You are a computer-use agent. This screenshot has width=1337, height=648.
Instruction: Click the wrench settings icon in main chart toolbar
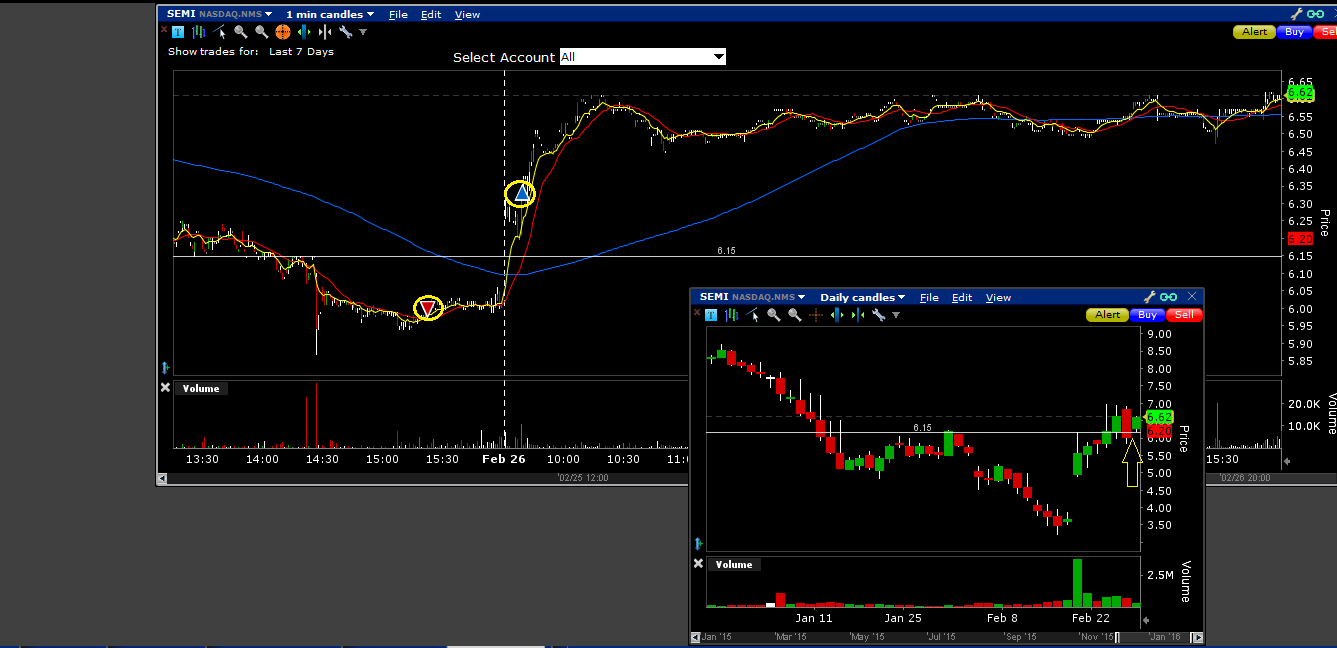coord(346,32)
